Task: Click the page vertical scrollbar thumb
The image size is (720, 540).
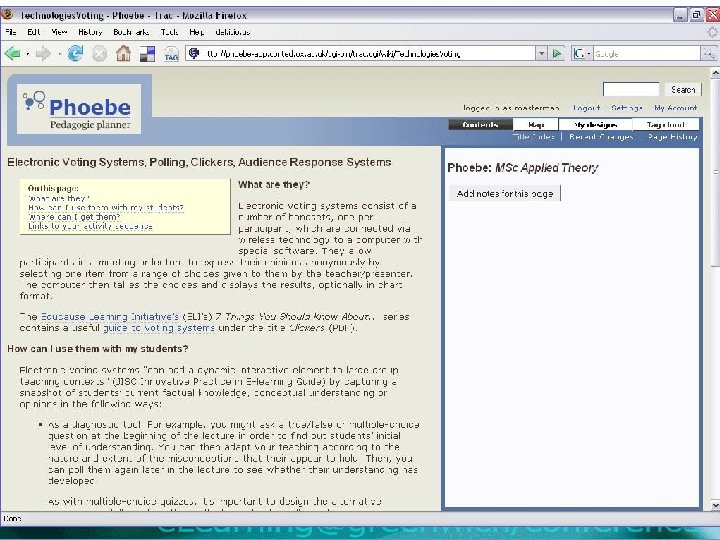Action: click(x=715, y=172)
